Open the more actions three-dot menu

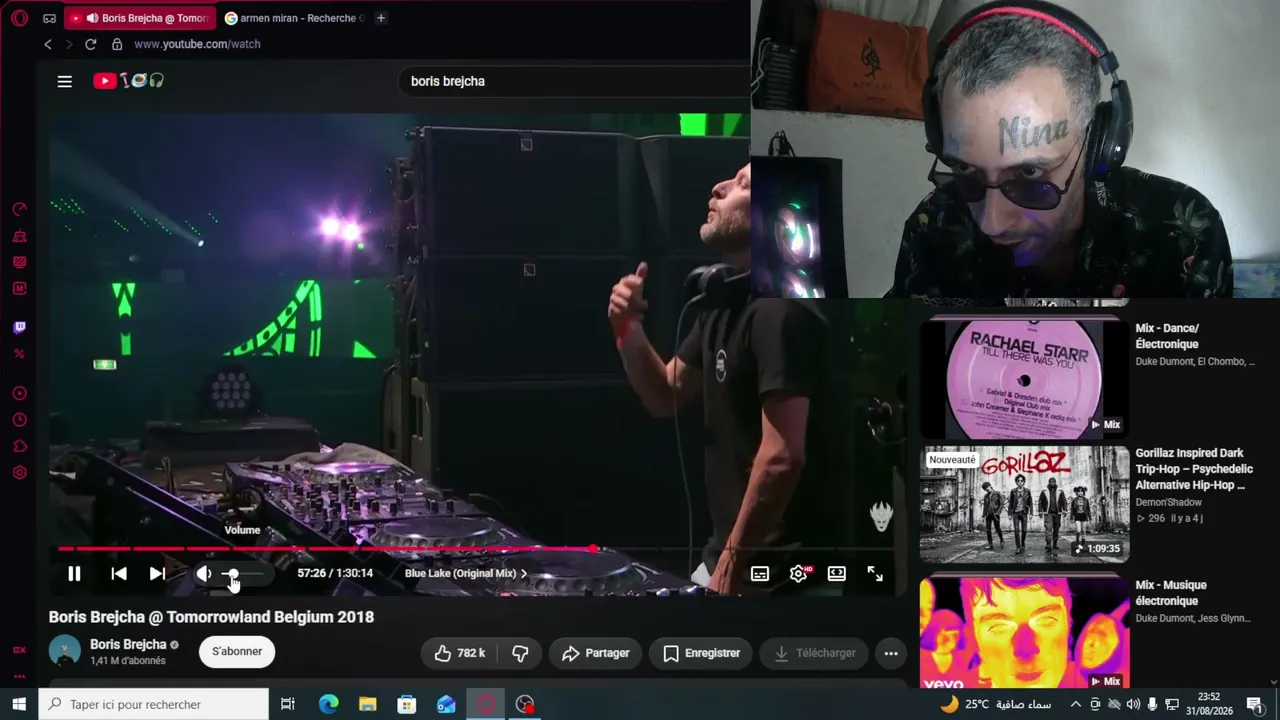click(x=891, y=653)
